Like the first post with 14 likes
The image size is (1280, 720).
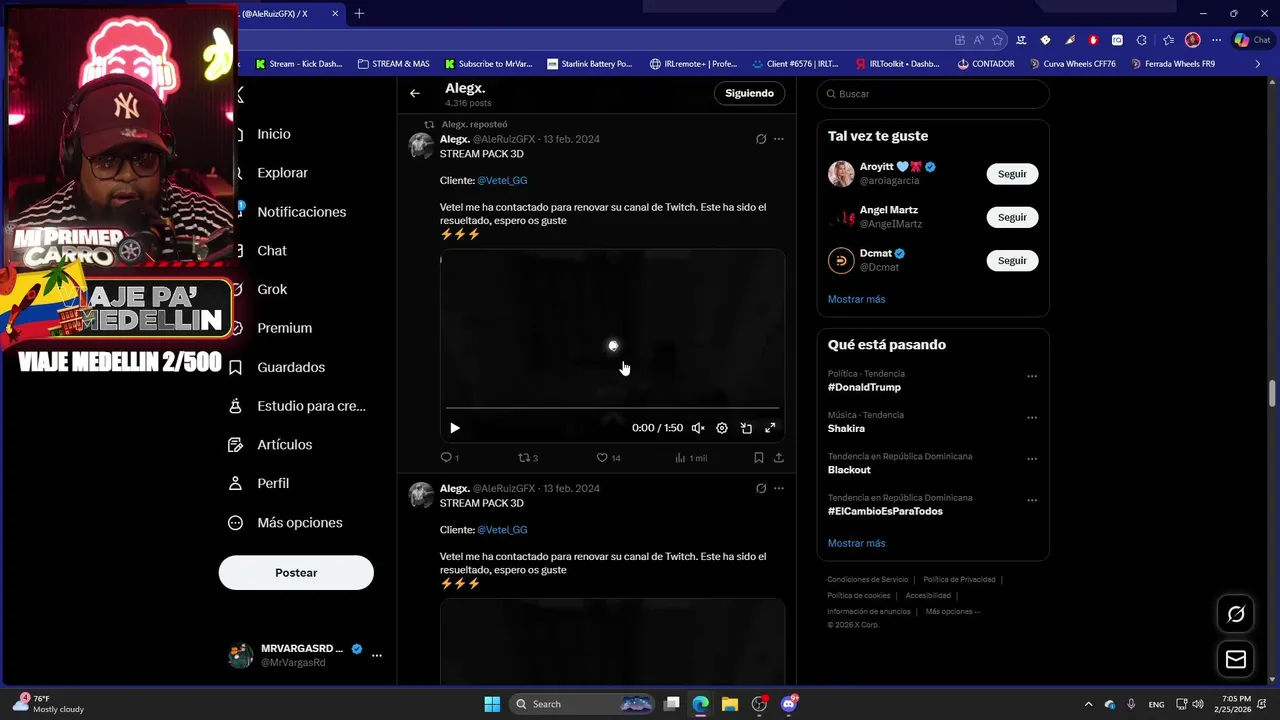click(x=602, y=458)
